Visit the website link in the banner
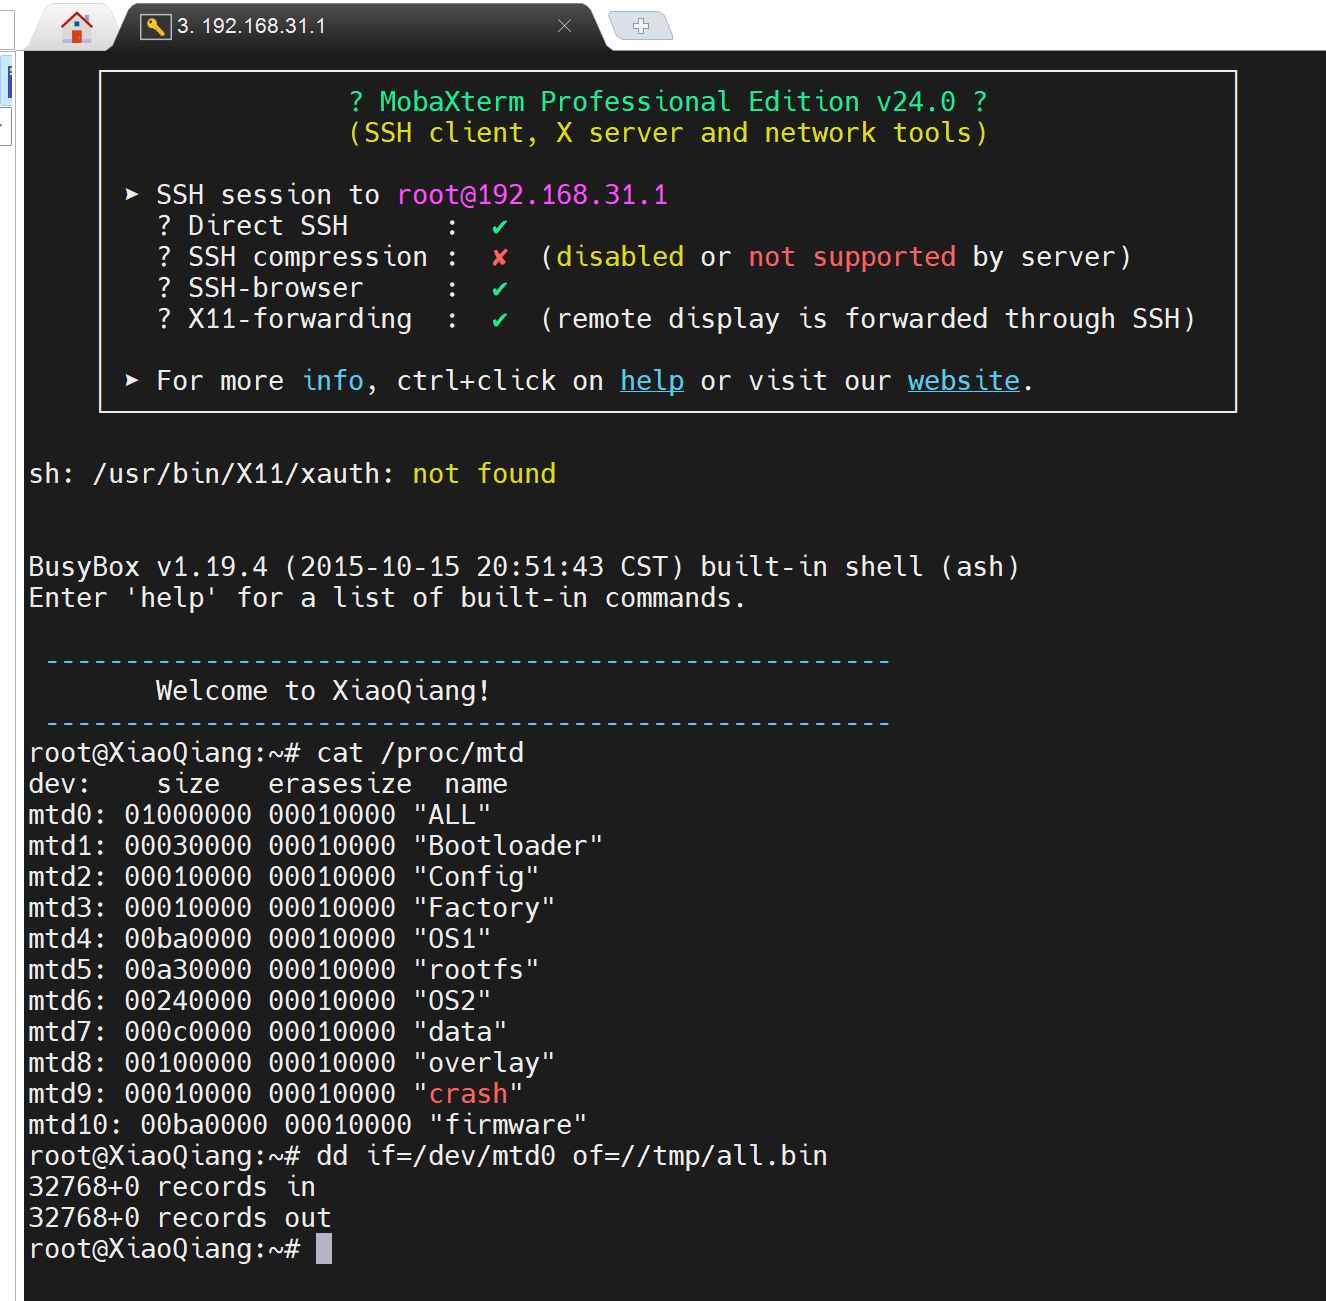Viewport: 1326px width, 1301px height. pos(963,381)
